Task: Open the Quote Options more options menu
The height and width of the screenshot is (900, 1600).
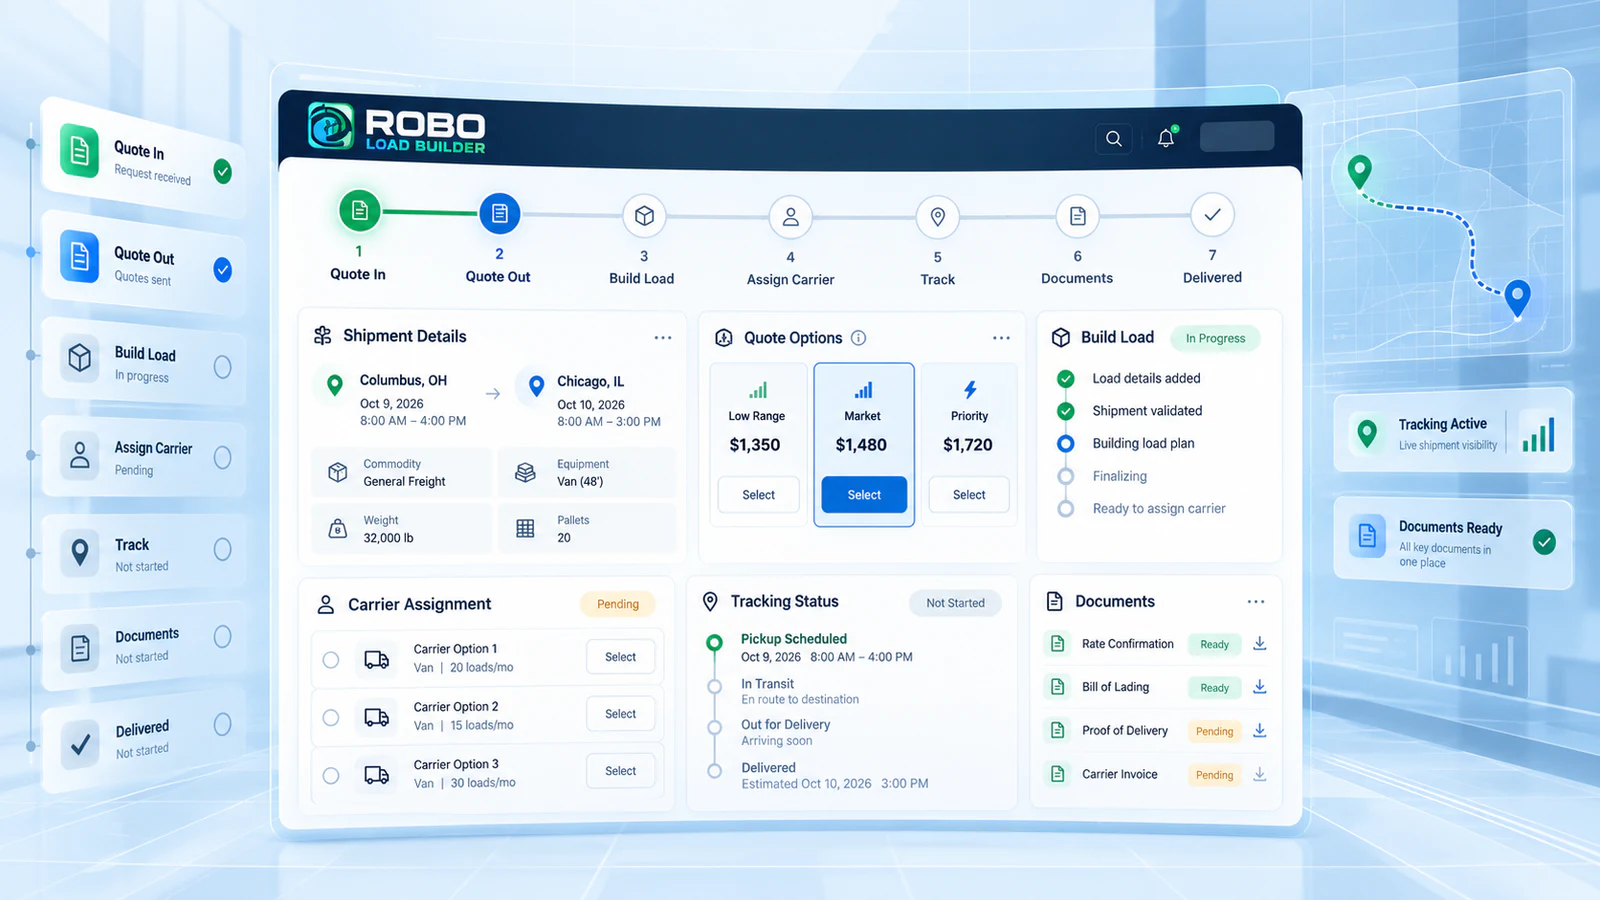Action: tap(1001, 338)
